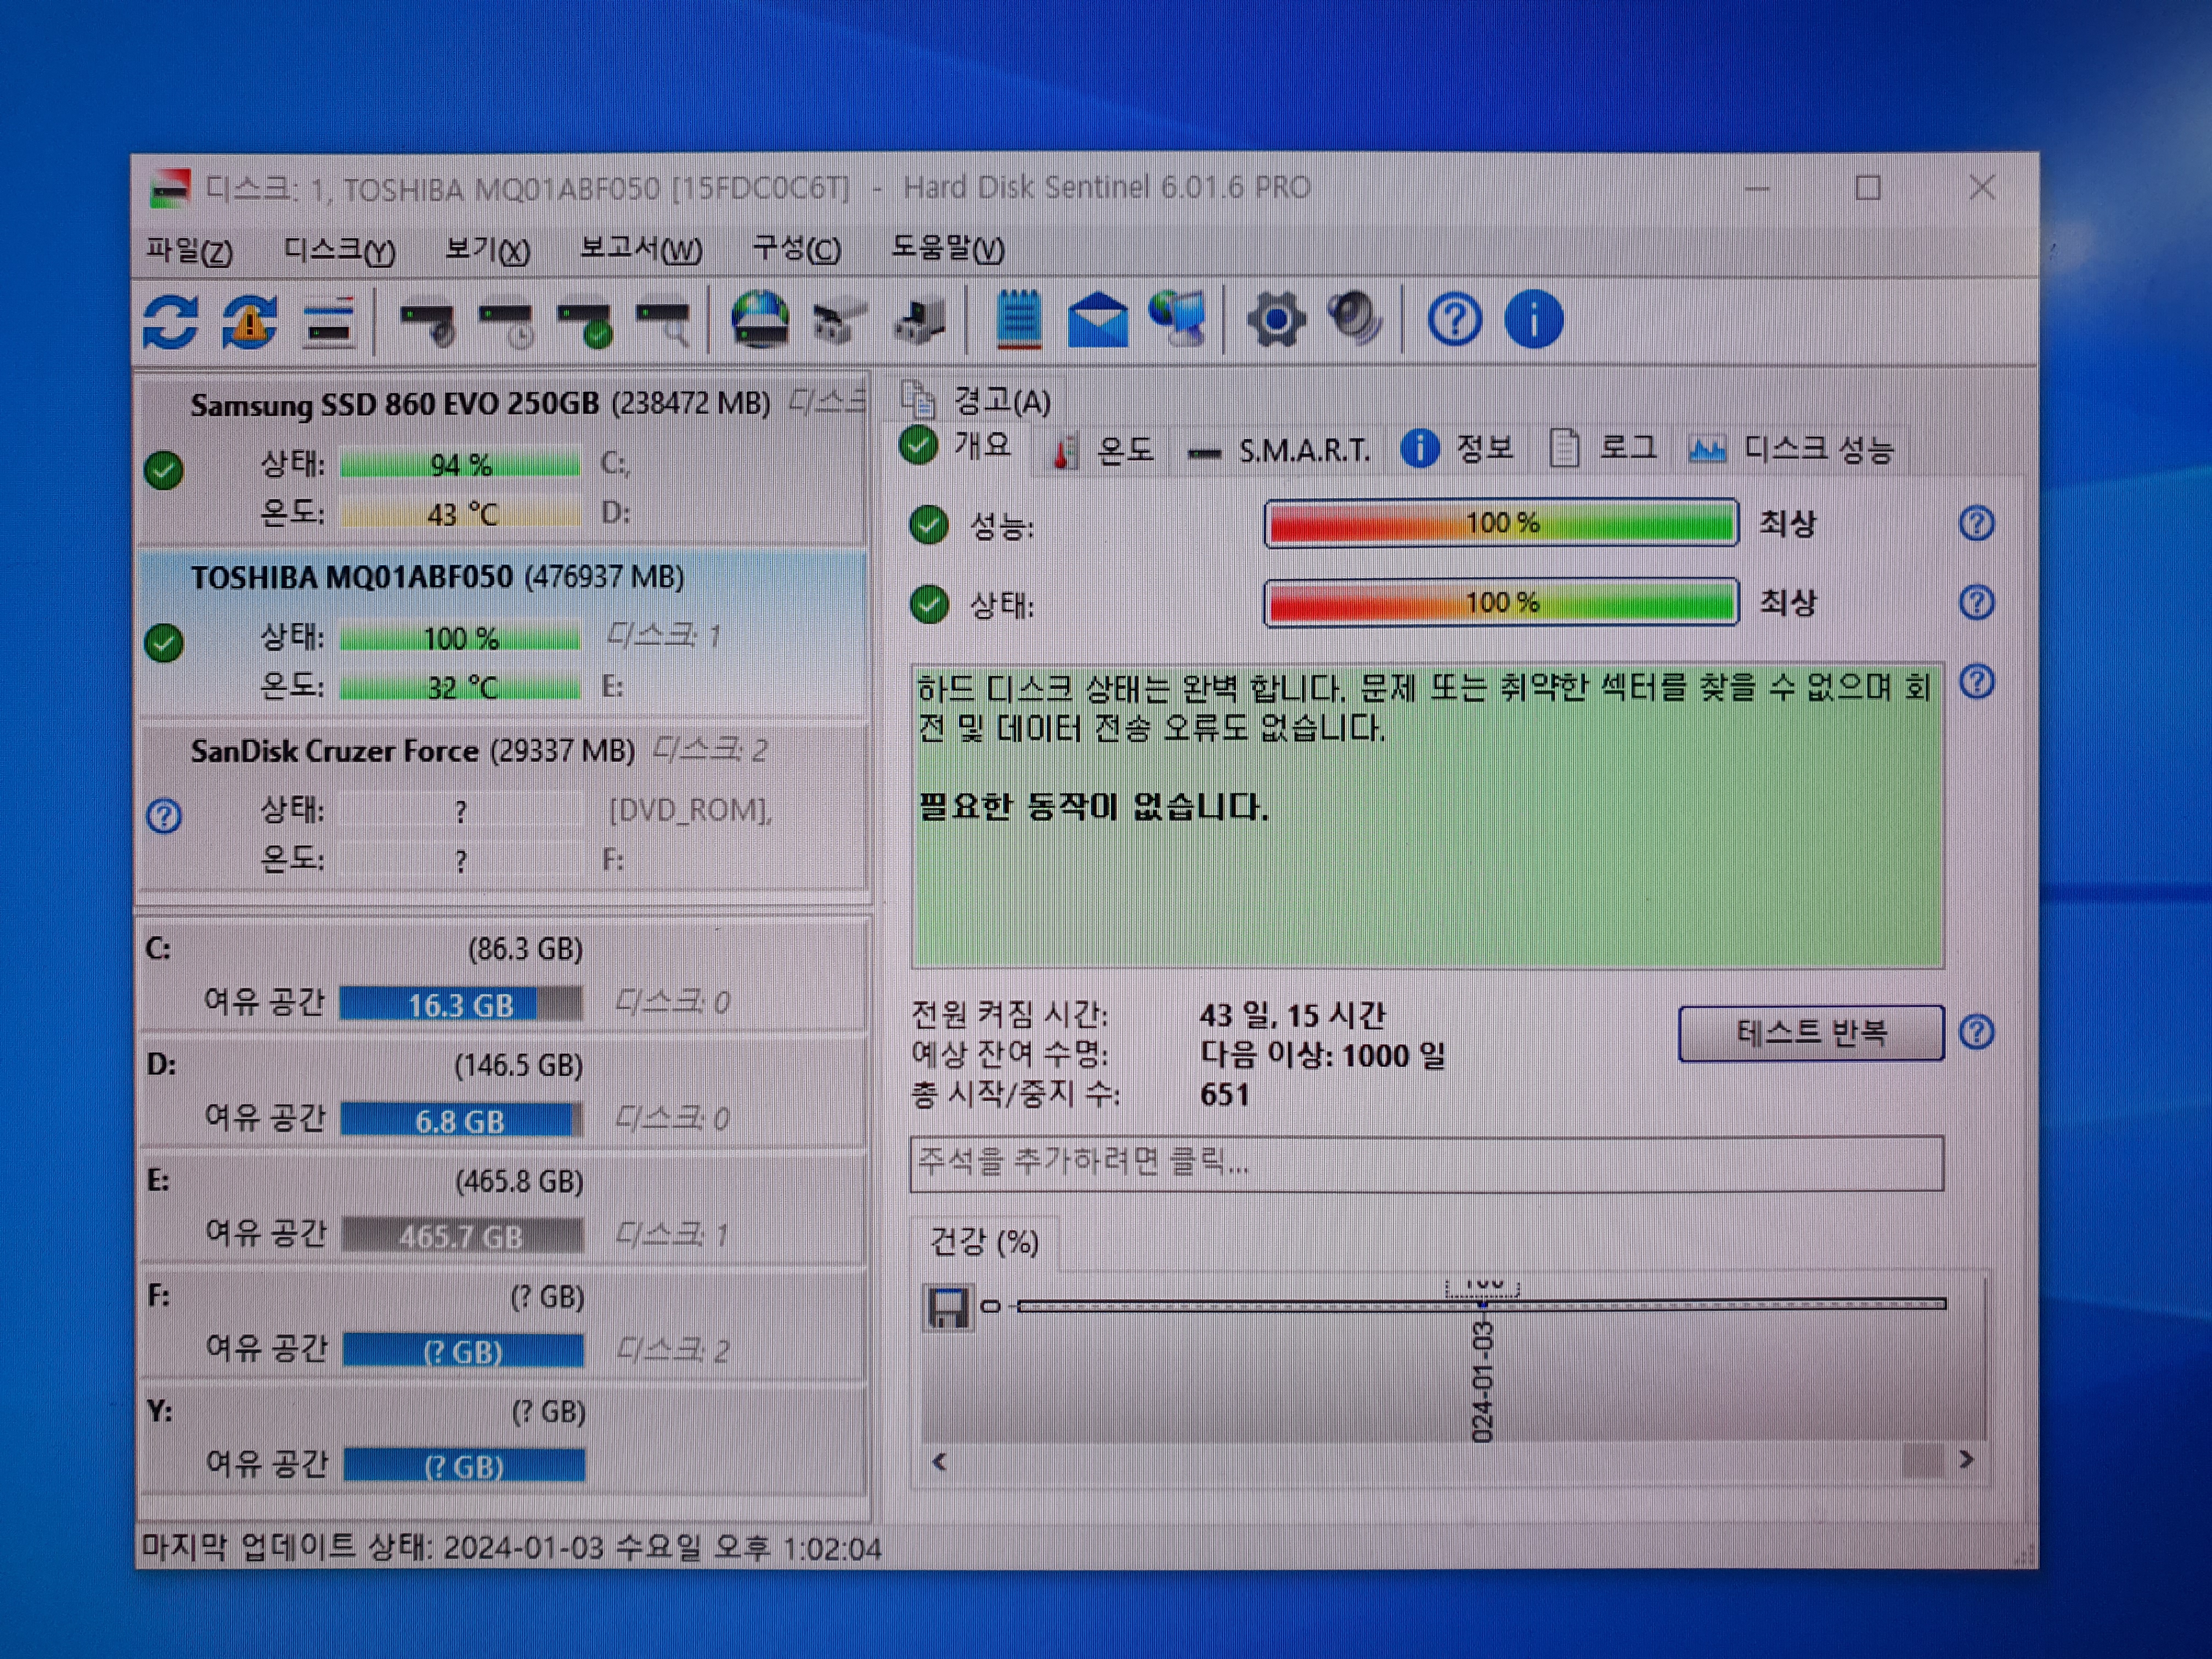Click help icon beside 상태 bar
Viewport: 2212px width, 1659px height.
pyautogui.click(x=1976, y=602)
